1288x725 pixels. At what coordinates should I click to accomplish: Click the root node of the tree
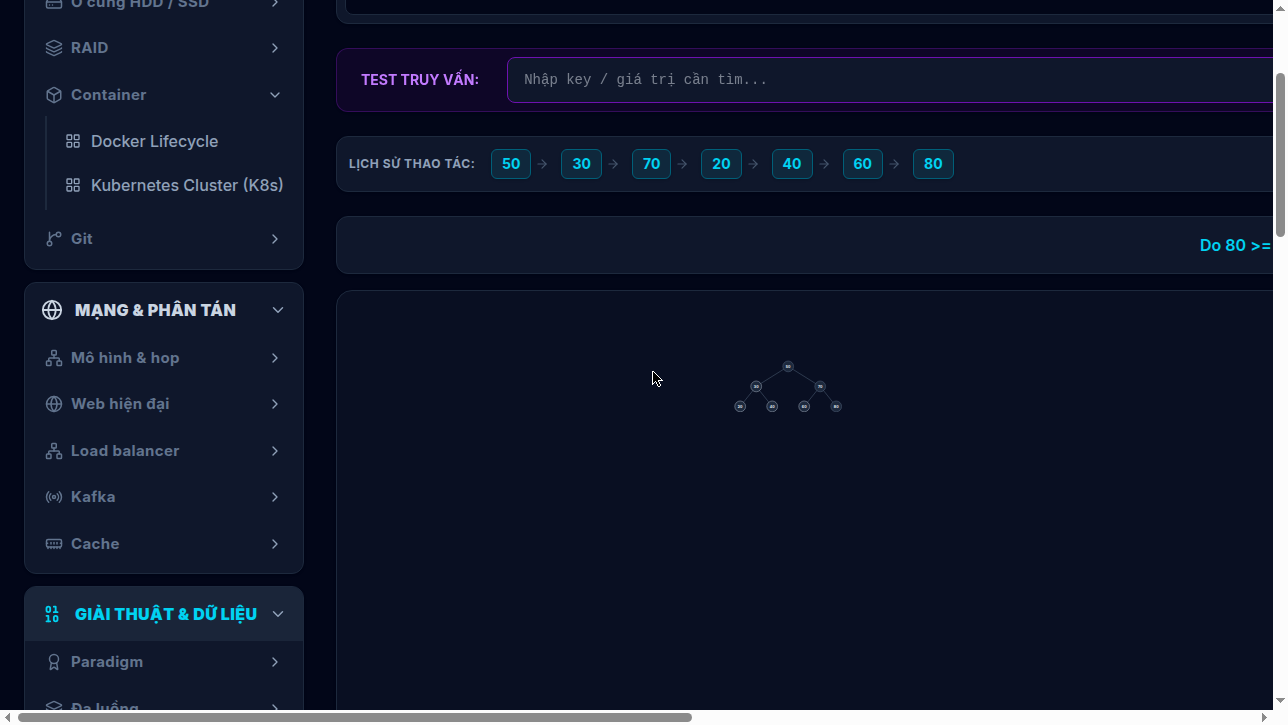pos(788,367)
